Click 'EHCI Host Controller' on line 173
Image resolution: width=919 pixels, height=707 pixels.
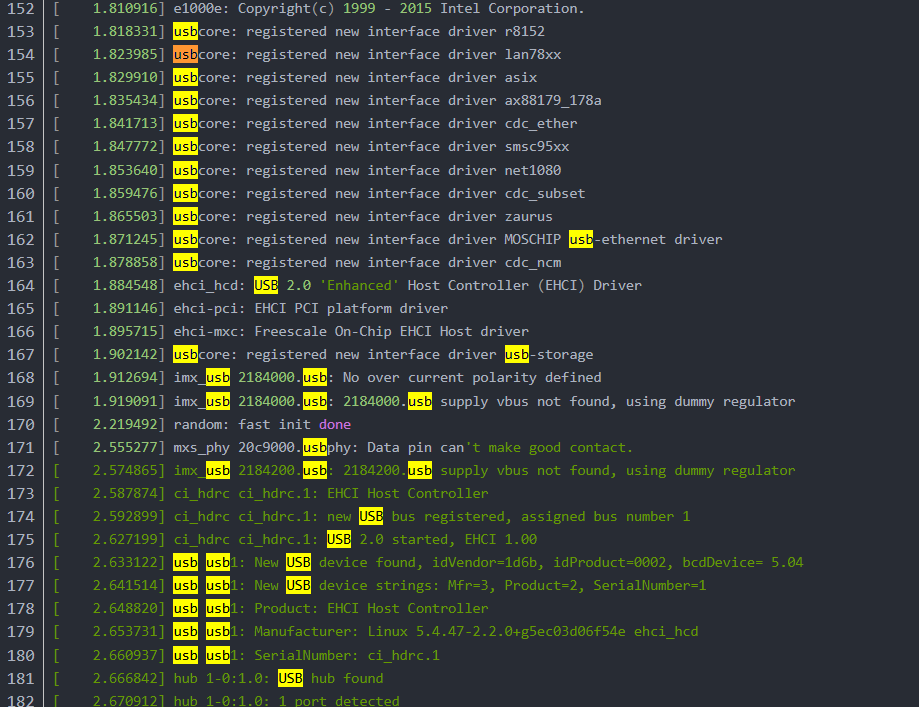(x=407, y=494)
